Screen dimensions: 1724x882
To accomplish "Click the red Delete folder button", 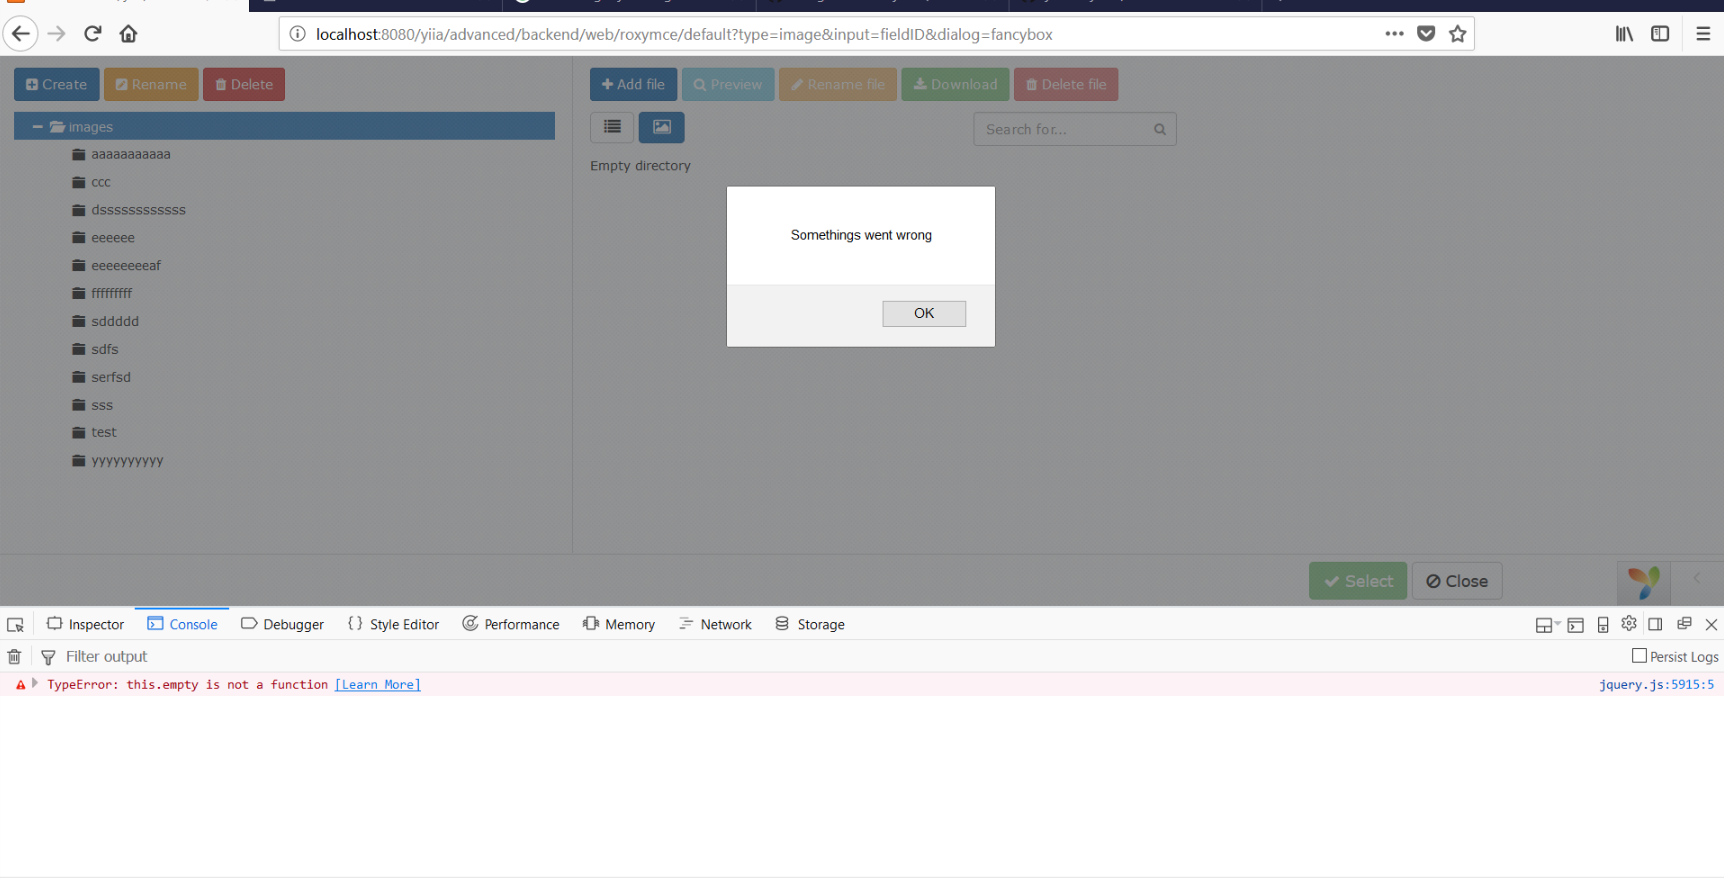I will (244, 85).
